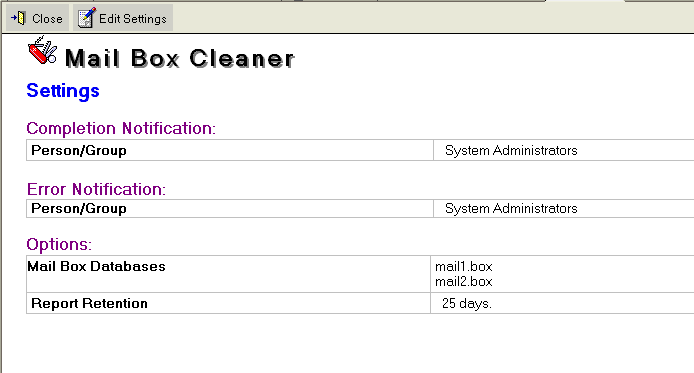This screenshot has width=694, height=373.
Task: Click the Mail Box Databases label
Action: coord(96,266)
